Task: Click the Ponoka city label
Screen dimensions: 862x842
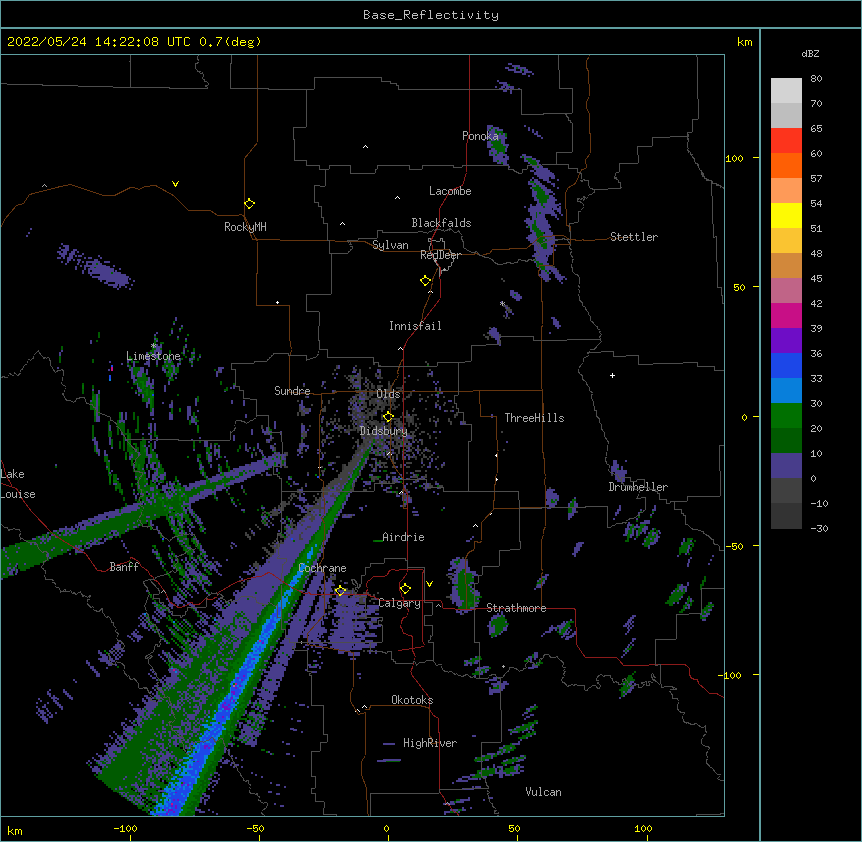Action: point(480,136)
